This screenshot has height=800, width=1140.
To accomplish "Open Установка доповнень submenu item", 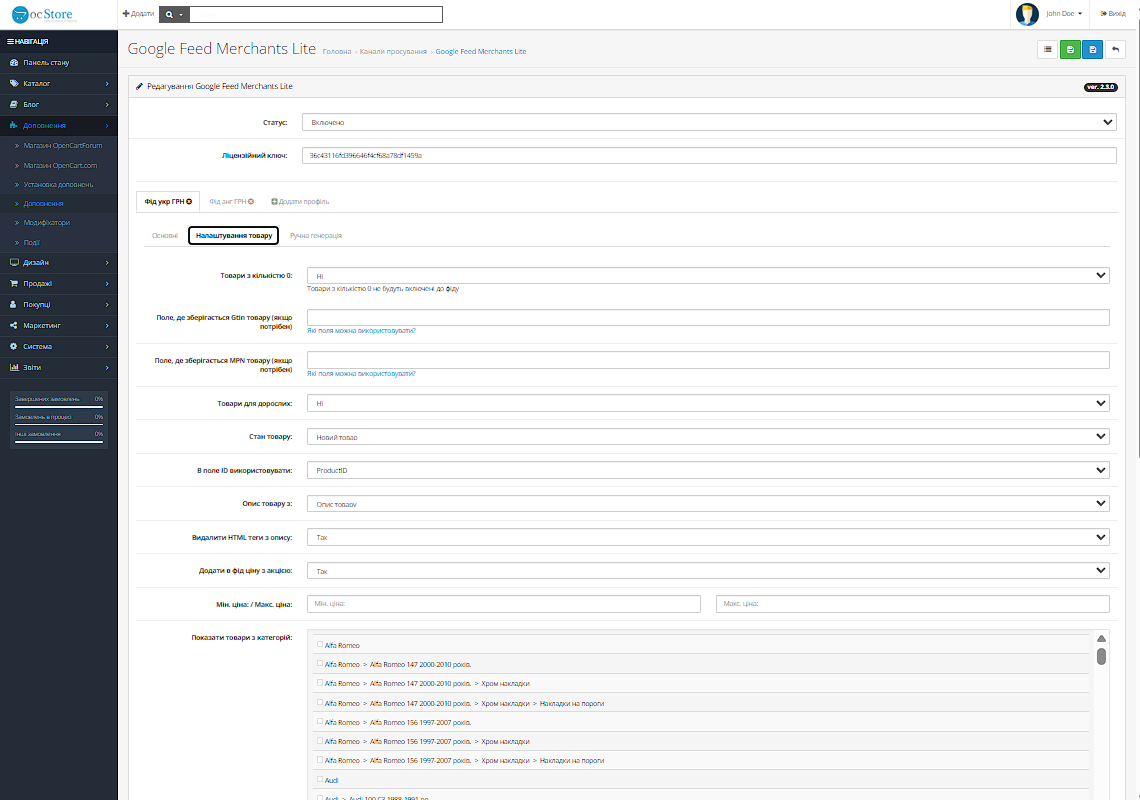I will pos(59,184).
